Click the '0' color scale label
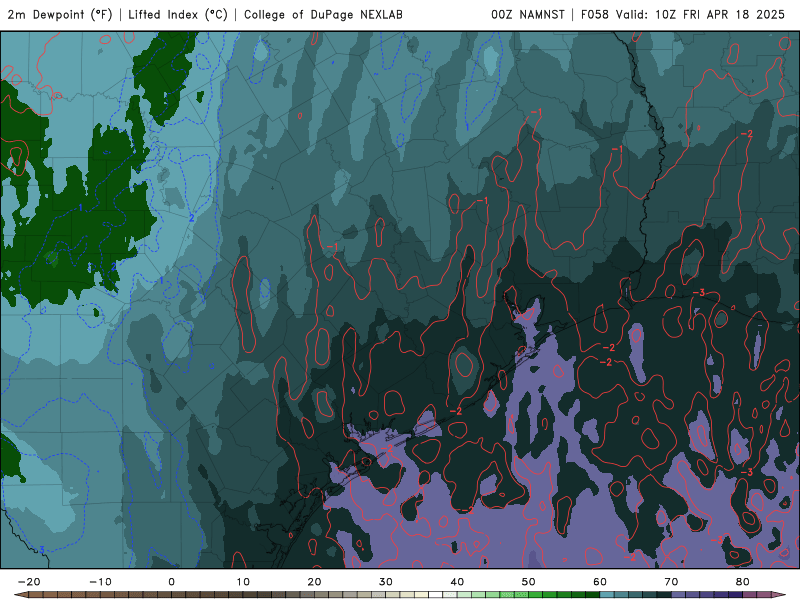The image size is (800, 600). click(x=171, y=582)
